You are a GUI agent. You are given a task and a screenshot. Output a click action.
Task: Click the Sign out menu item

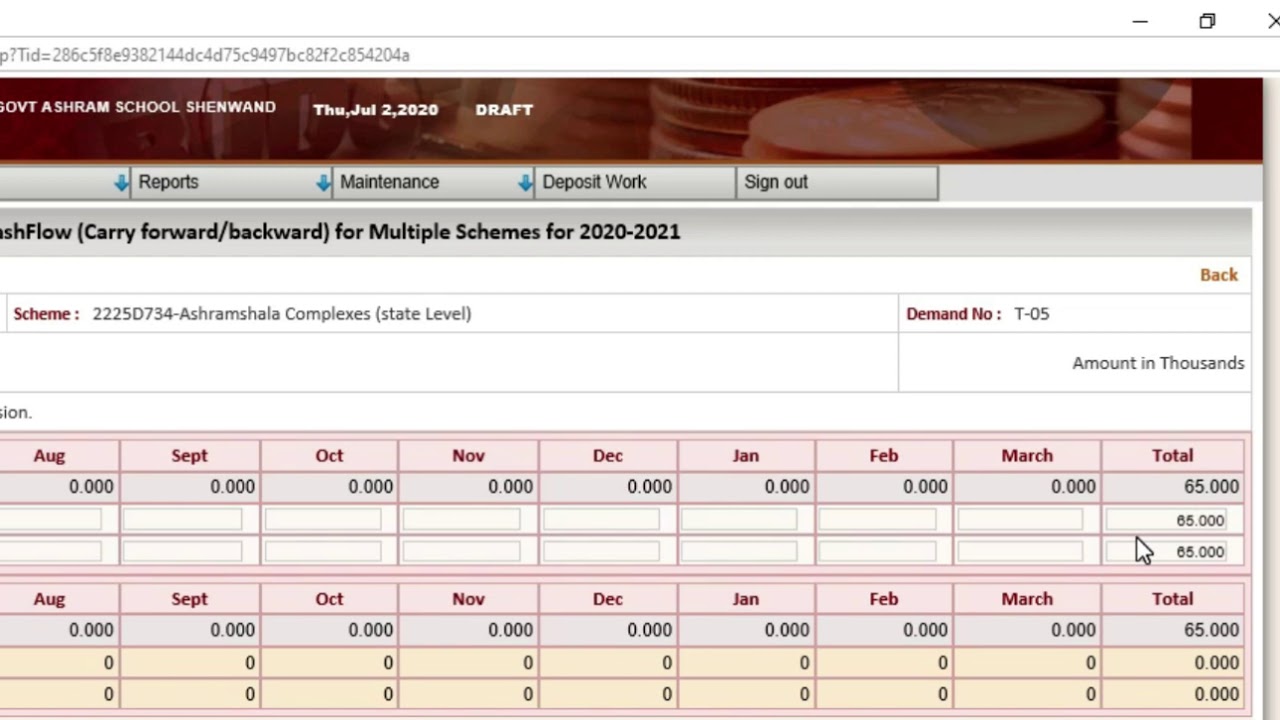pos(837,182)
